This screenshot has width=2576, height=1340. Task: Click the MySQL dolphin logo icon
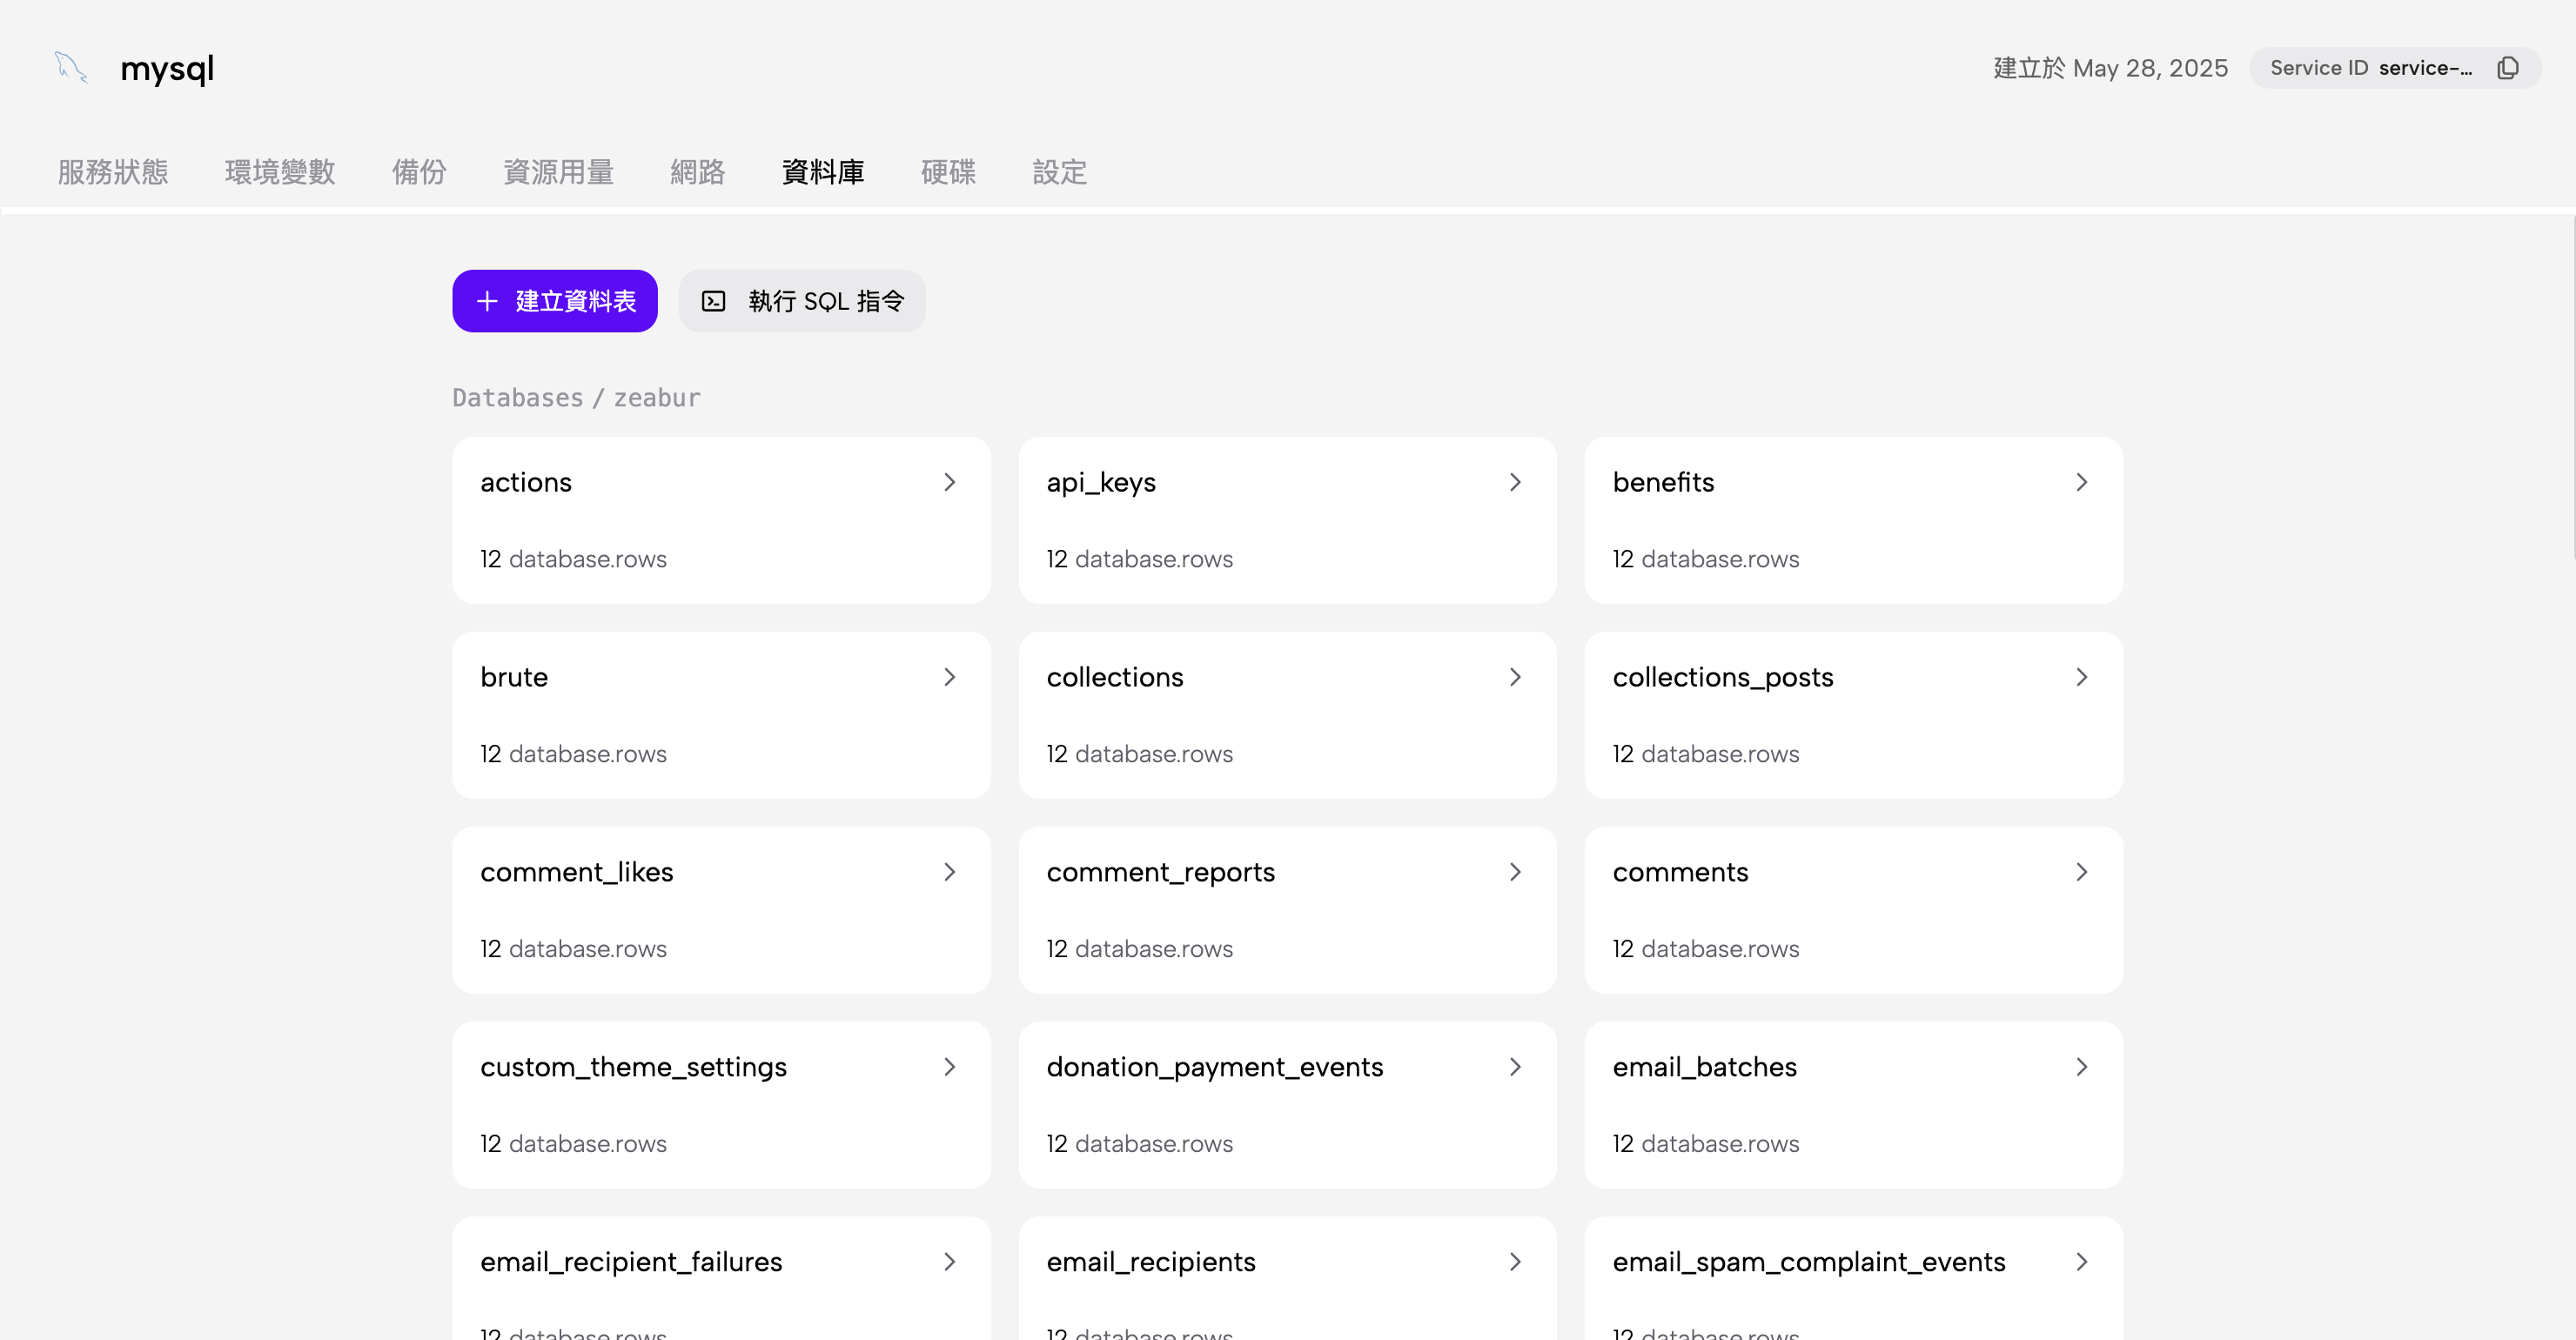[x=70, y=68]
